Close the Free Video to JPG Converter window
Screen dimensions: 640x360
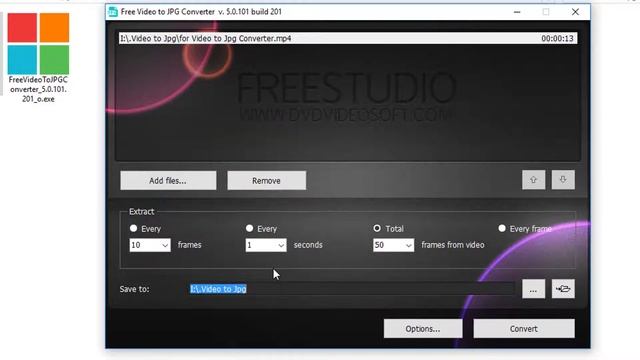[x=575, y=12]
